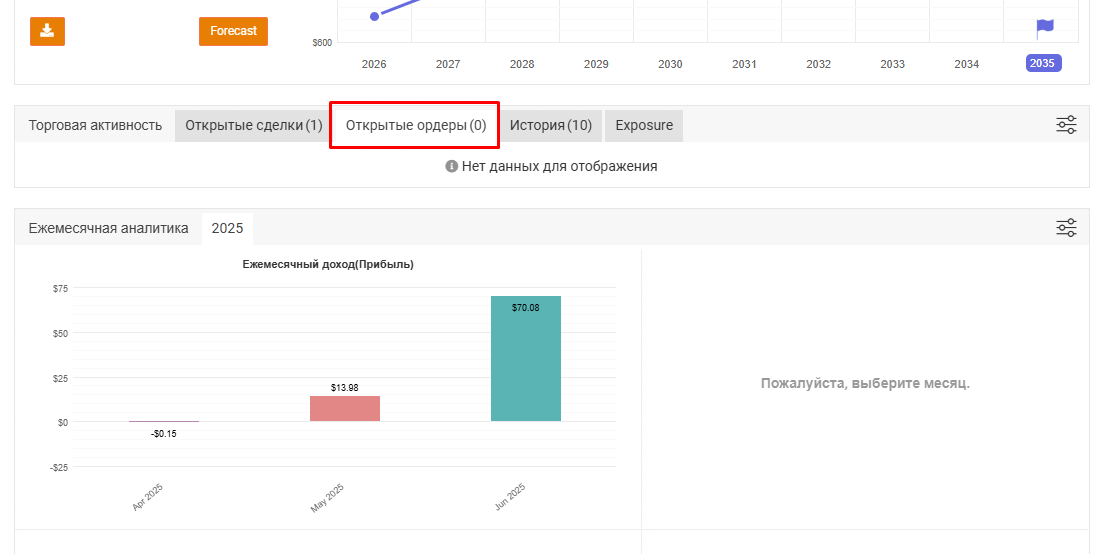Open settings sliders icon for Торговая активность

coord(1066,126)
